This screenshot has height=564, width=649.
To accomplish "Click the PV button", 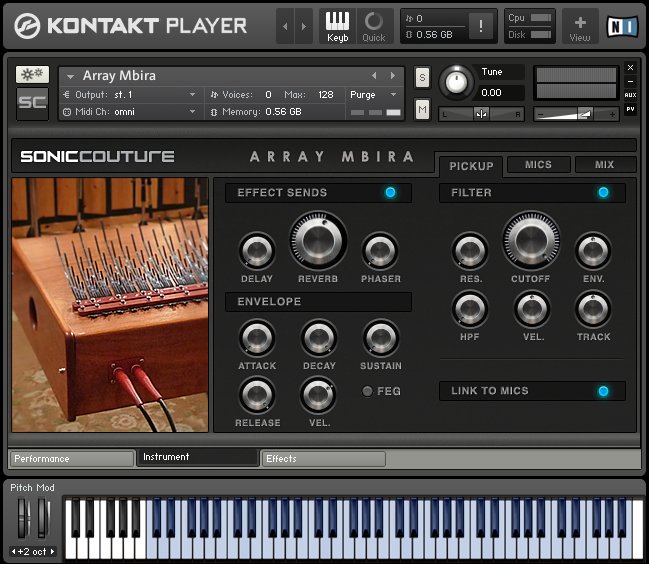I will point(630,109).
